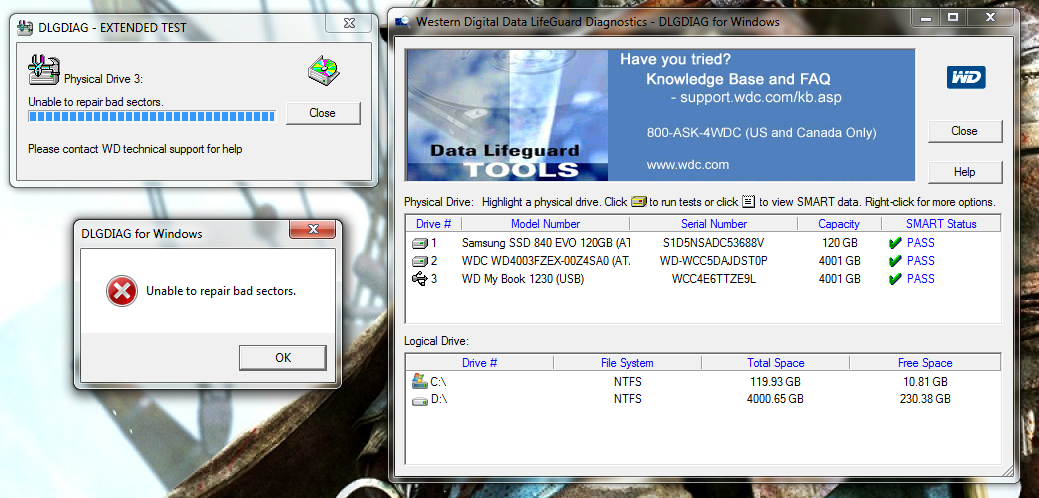The width and height of the screenshot is (1039, 498).
Task: Click the view SMART data icon
Action: (x=749, y=201)
